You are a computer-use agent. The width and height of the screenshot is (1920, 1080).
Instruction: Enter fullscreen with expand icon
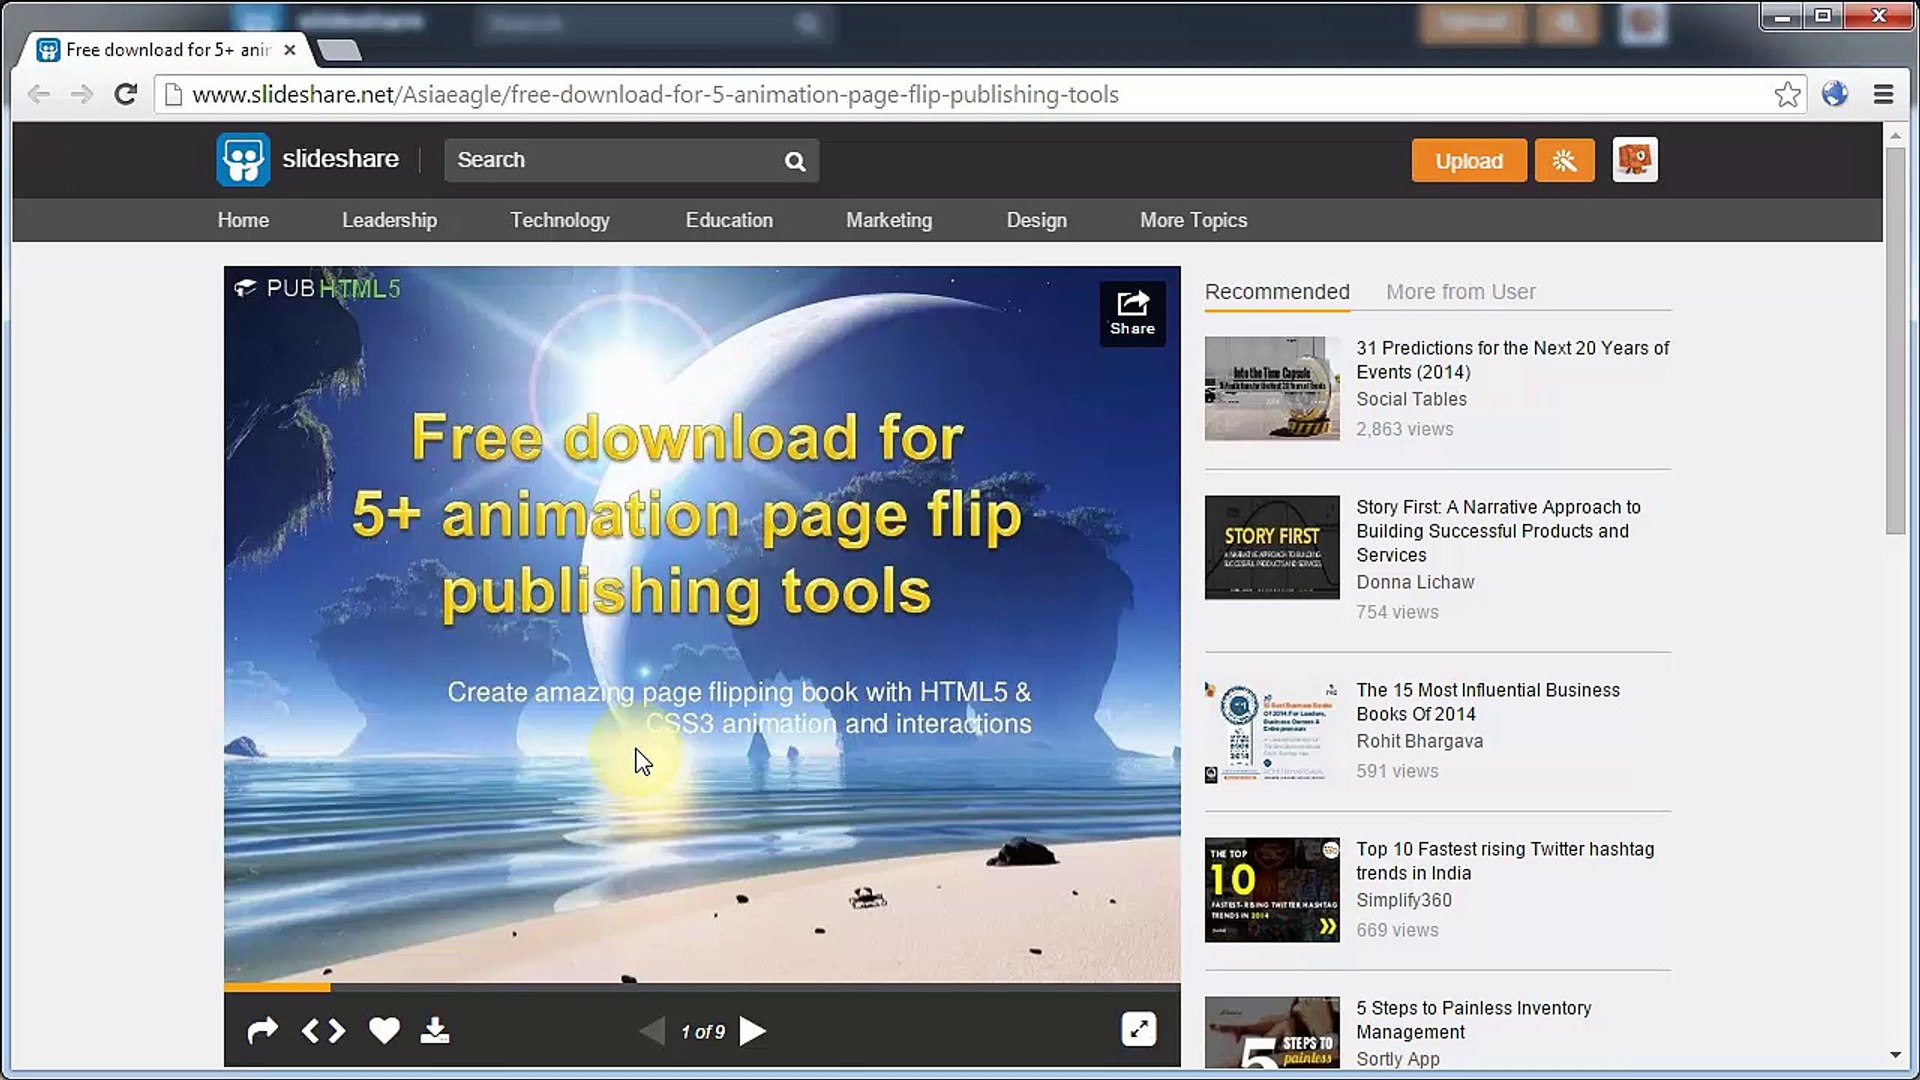click(1138, 1029)
